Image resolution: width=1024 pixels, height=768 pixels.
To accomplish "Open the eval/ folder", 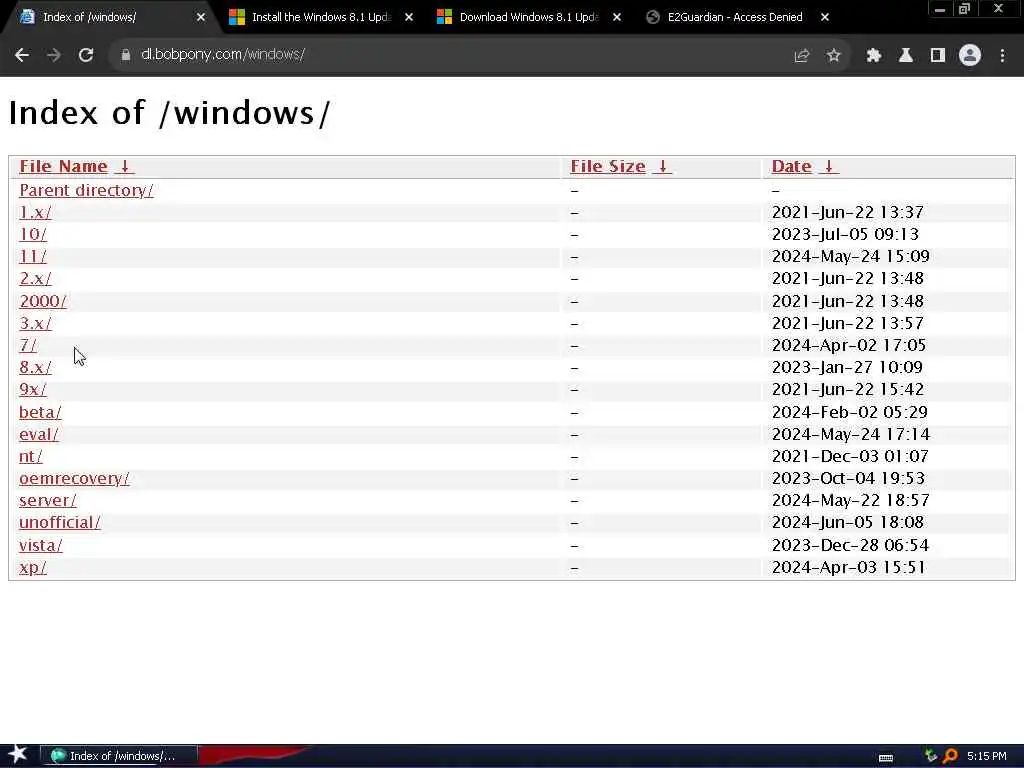I will (39, 434).
